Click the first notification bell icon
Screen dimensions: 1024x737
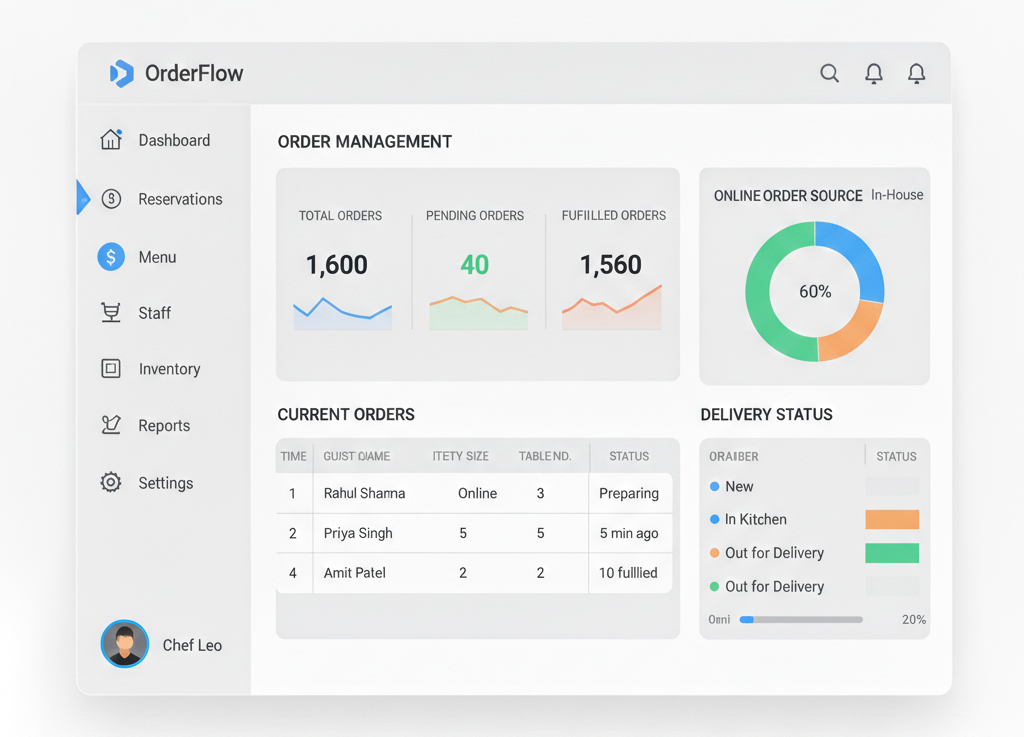873,73
